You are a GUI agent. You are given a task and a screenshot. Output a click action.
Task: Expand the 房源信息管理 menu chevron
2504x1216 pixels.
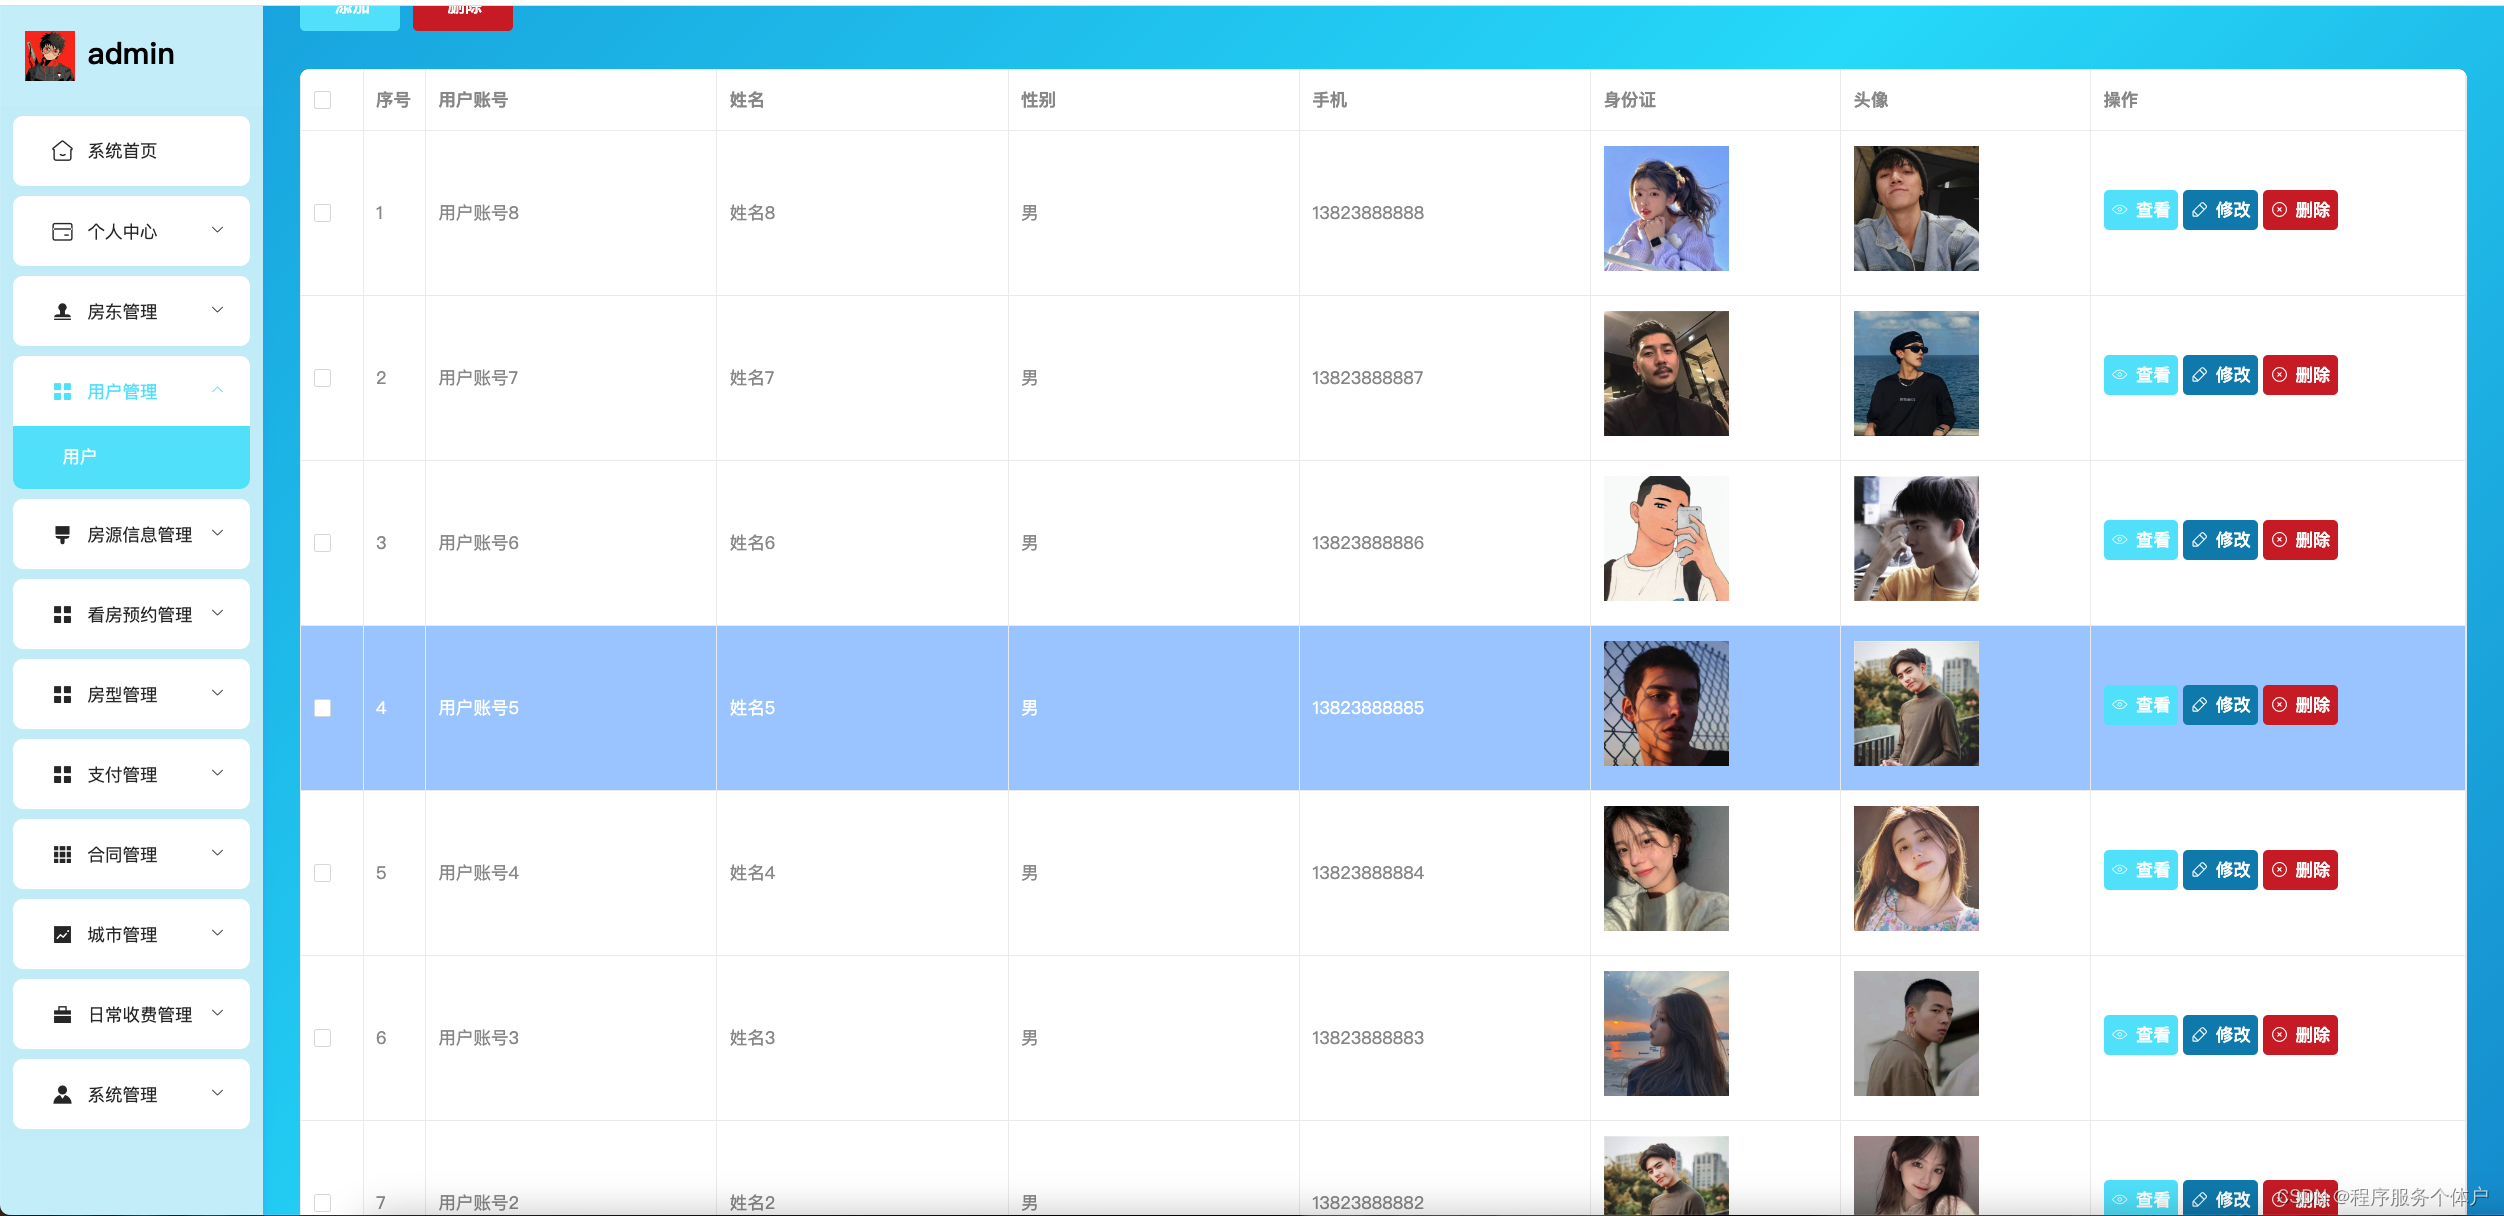[x=218, y=533]
